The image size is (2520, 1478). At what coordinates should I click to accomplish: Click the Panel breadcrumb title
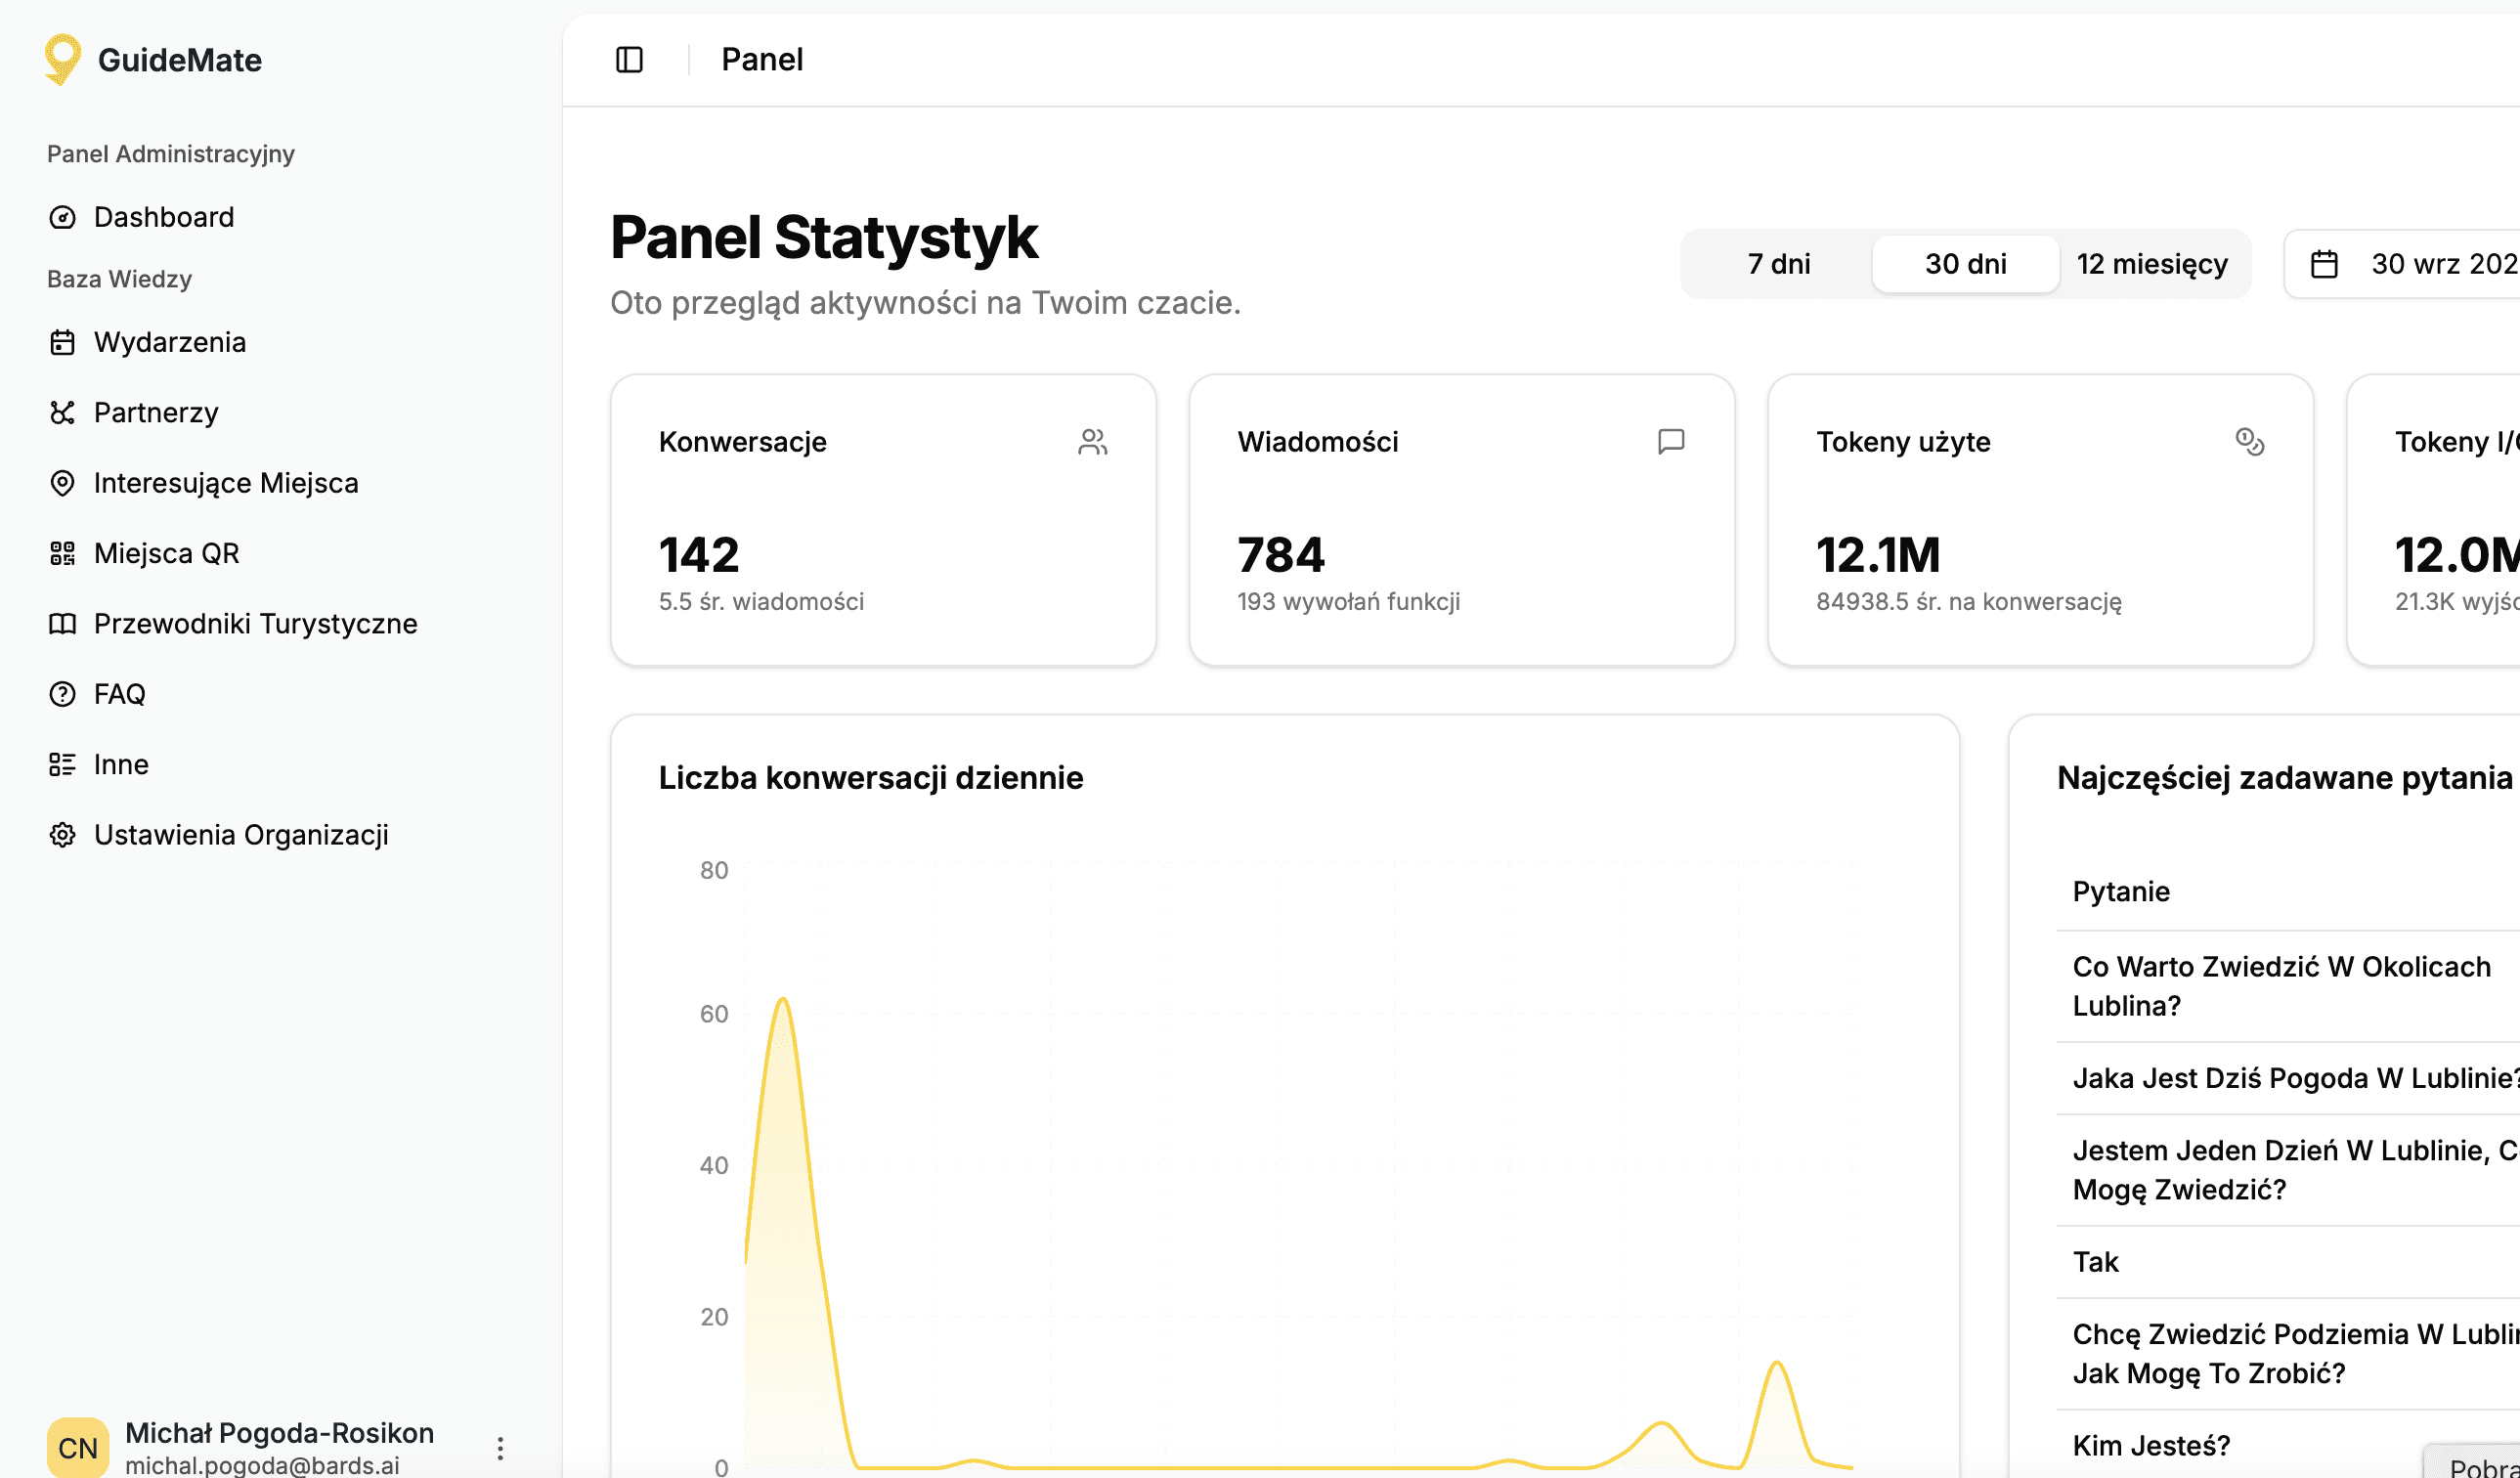coord(762,60)
